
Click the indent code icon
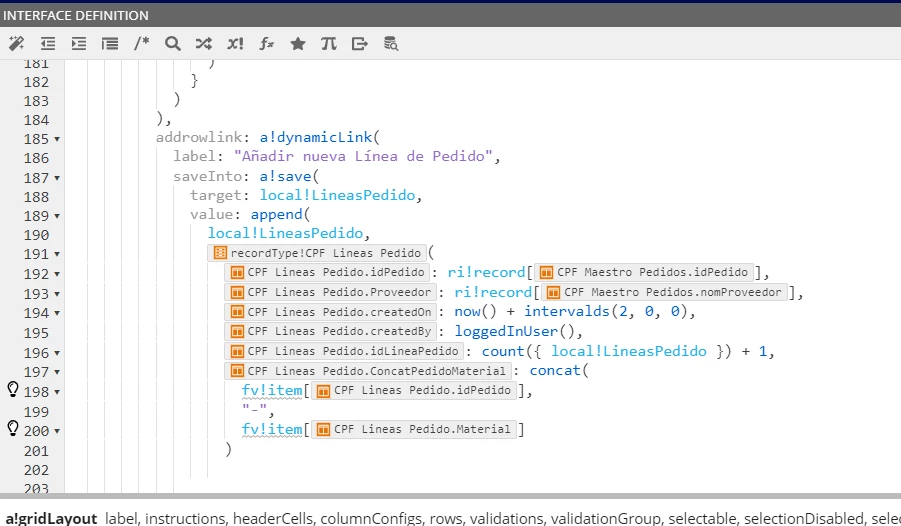79,44
